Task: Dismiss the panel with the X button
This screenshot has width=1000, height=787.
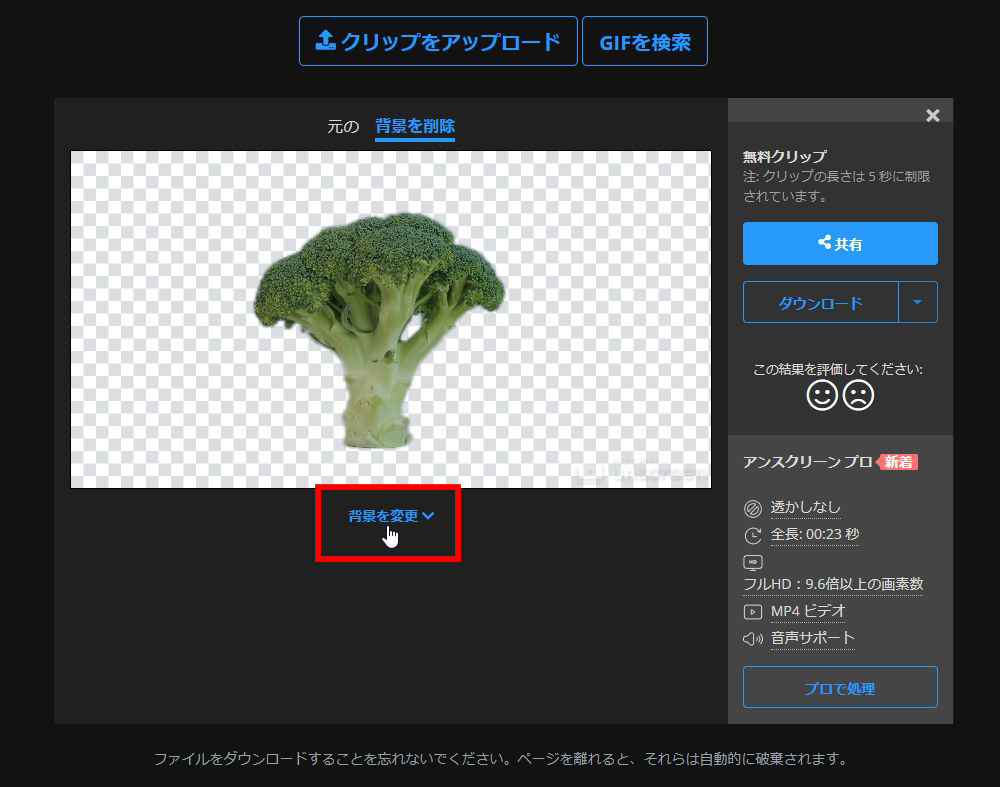Action: 932,114
